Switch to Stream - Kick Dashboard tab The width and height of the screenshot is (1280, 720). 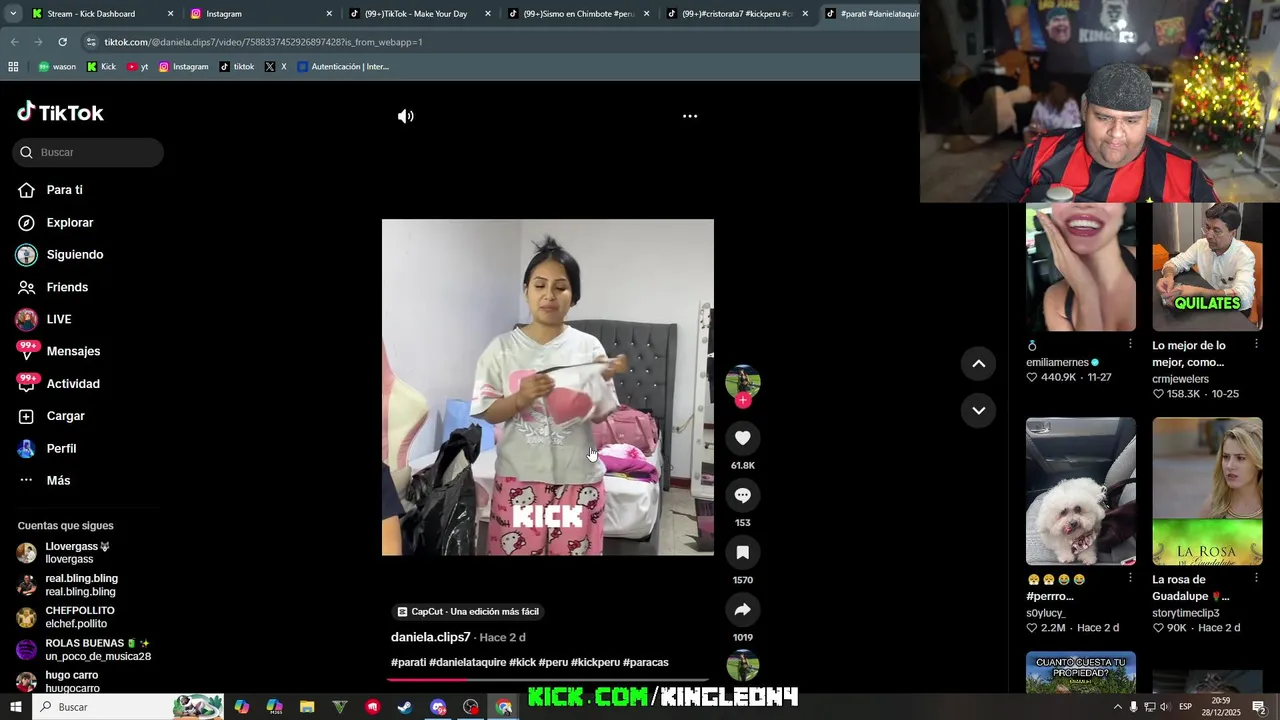[x=102, y=14]
